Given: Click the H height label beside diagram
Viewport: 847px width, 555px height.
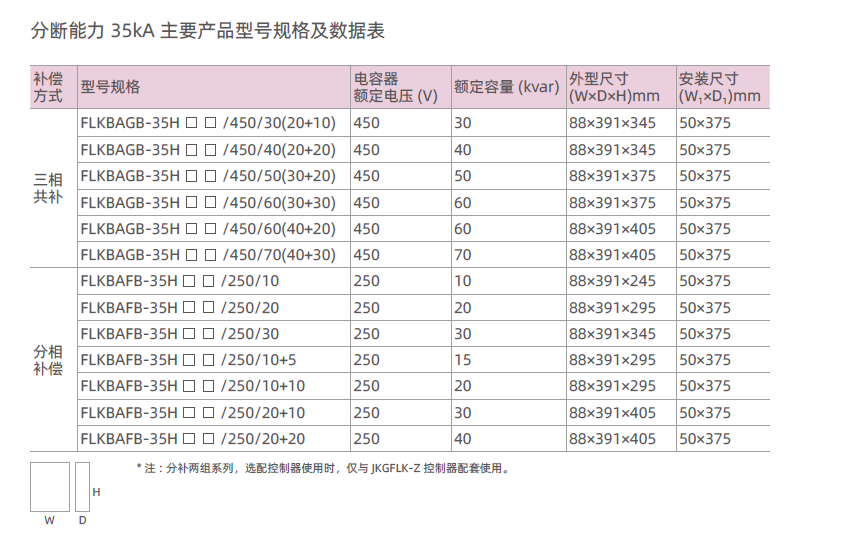Looking at the screenshot, I should coord(97,492).
